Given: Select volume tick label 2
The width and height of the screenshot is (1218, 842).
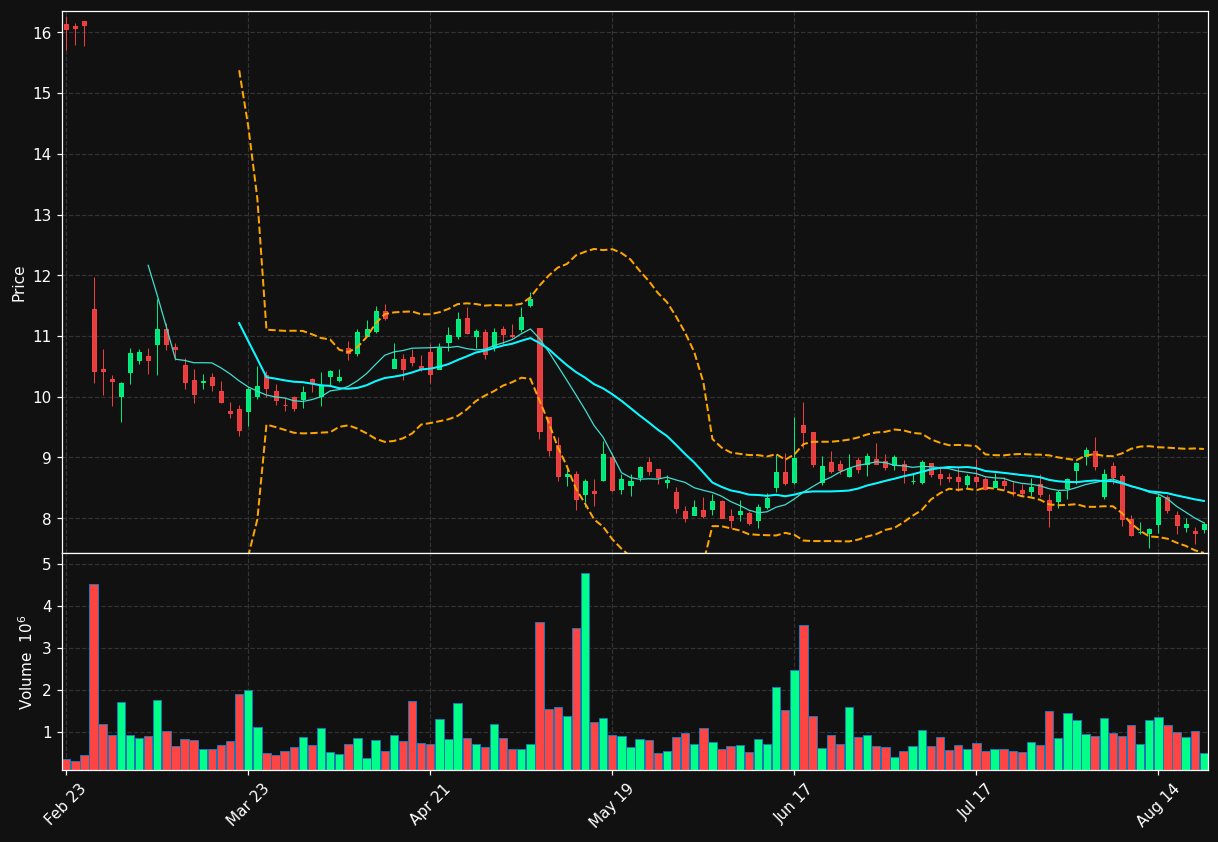Looking at the screenshot, I should (x=47, y=690).
